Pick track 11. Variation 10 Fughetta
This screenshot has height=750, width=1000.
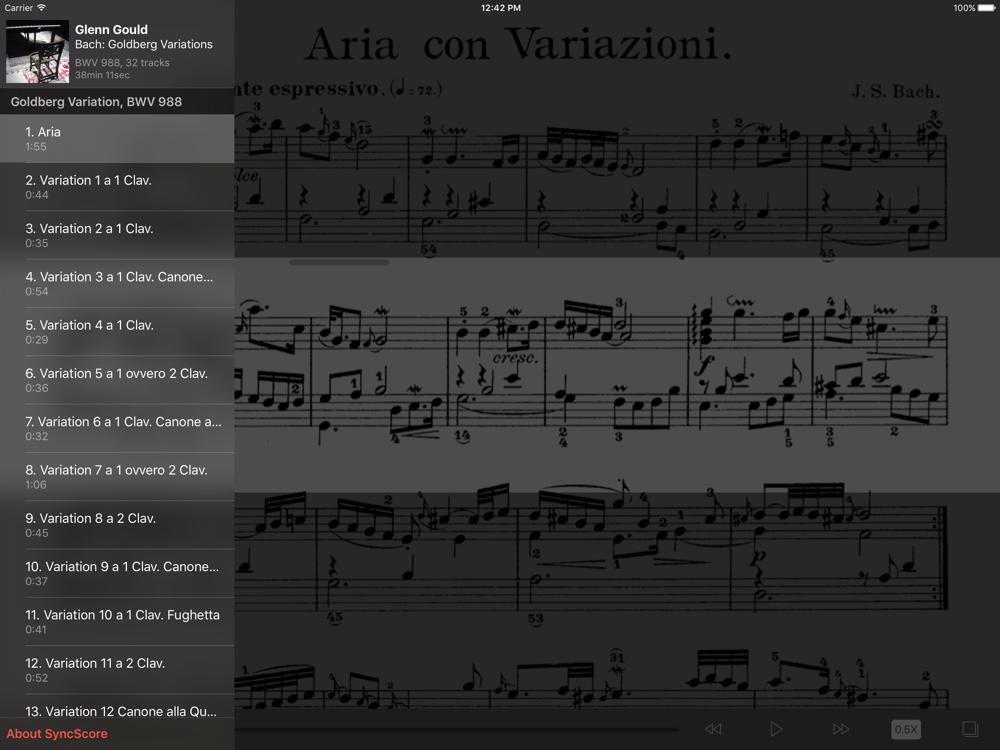(x=117, y=622)
